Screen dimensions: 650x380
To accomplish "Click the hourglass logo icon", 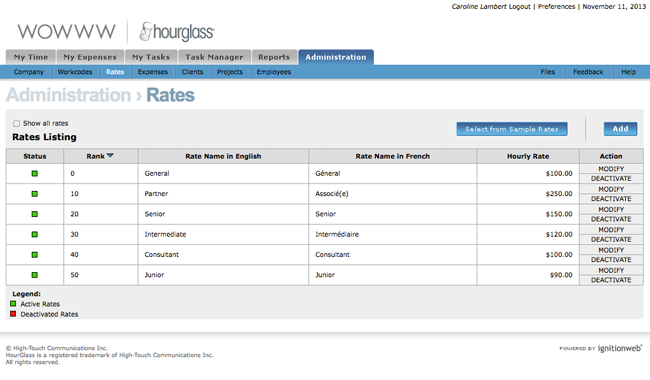I will point(177,32).
